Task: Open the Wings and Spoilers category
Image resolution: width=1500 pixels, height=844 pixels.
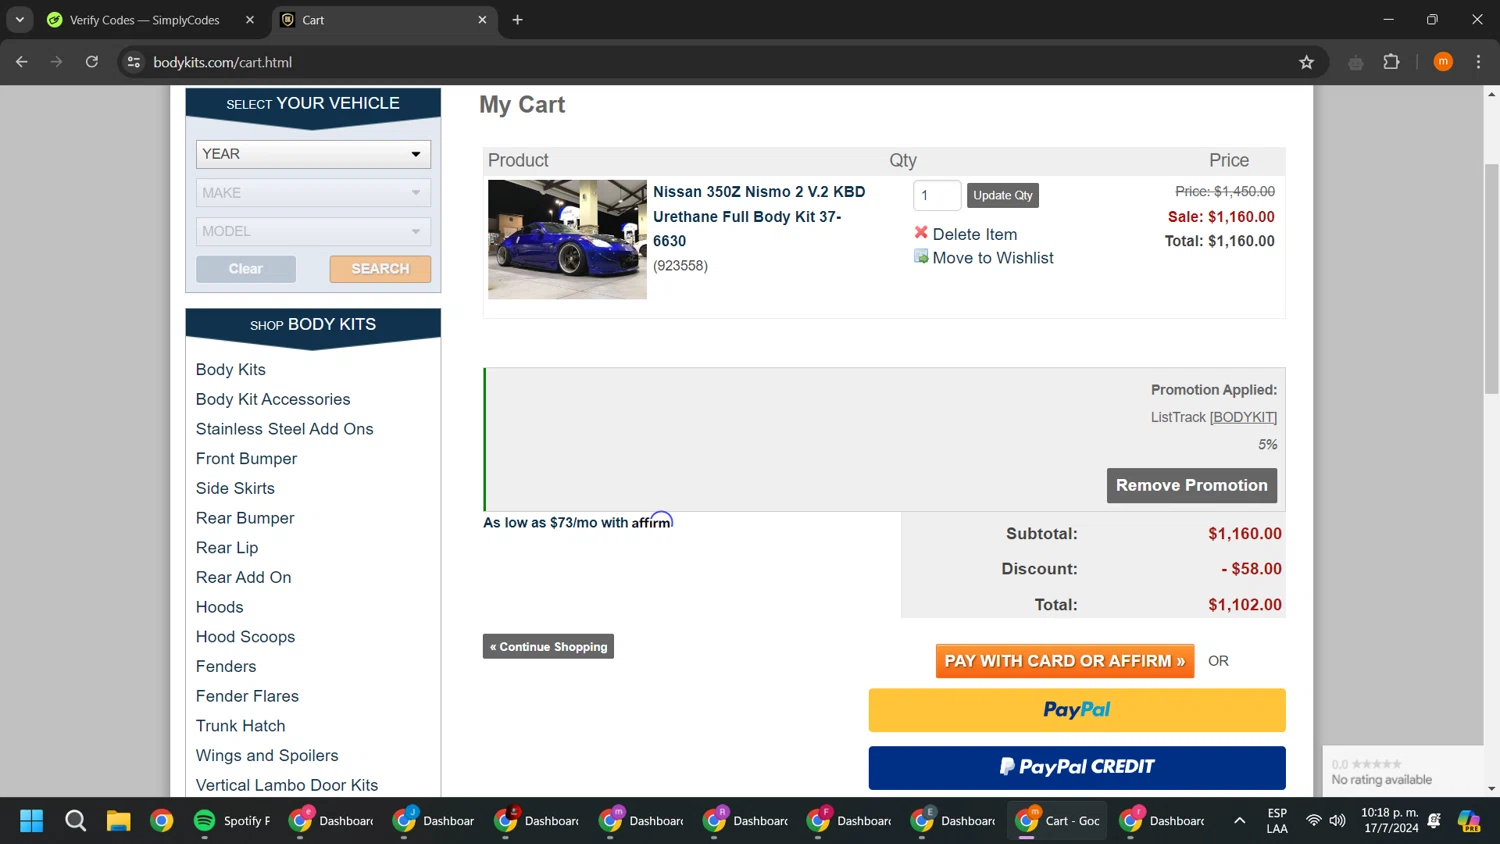Action: [x=267, y=755]
